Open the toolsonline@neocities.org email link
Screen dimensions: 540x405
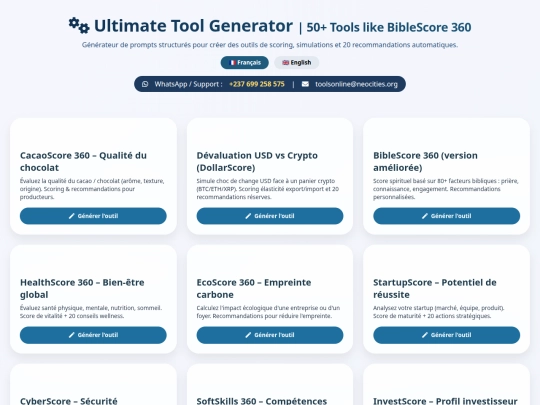(356, 84)
